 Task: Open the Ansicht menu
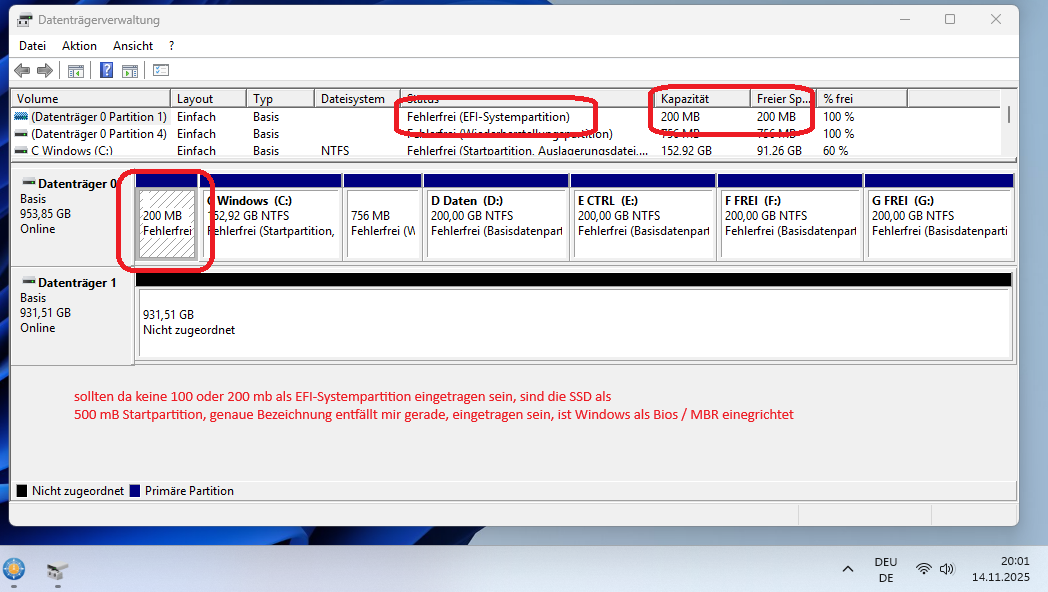click(x=132, y=45)
